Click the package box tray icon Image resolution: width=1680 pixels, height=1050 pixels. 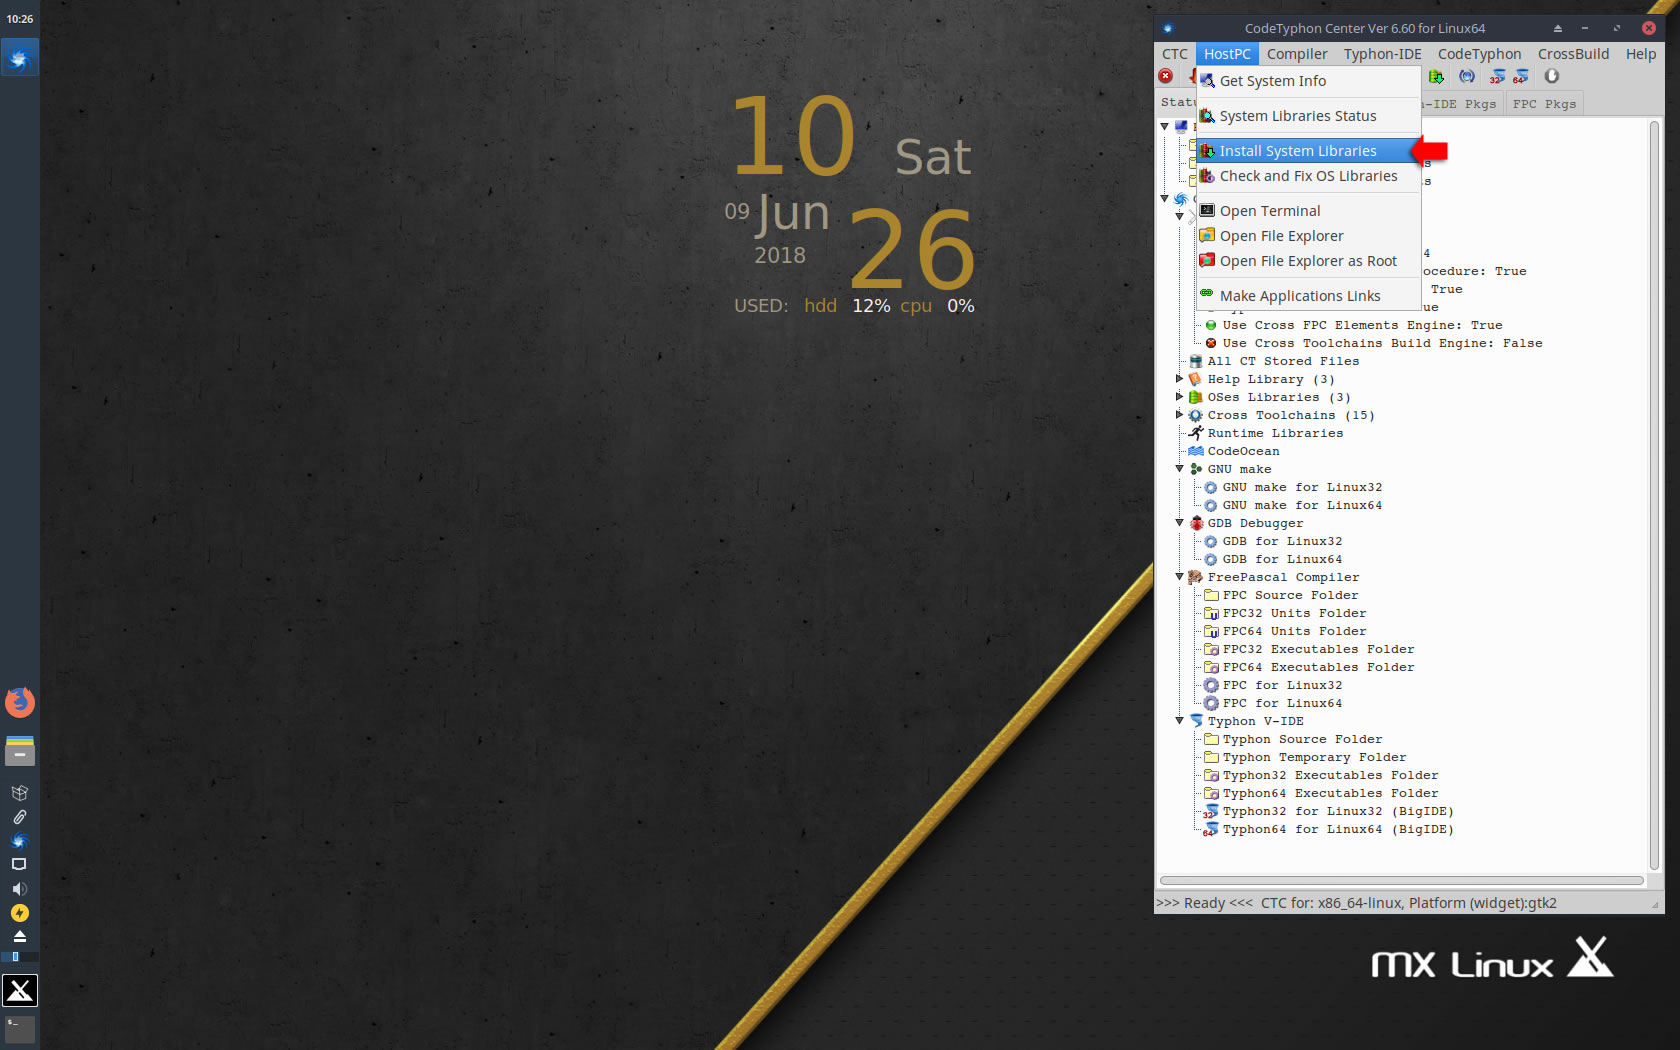(x=19, y=793)
